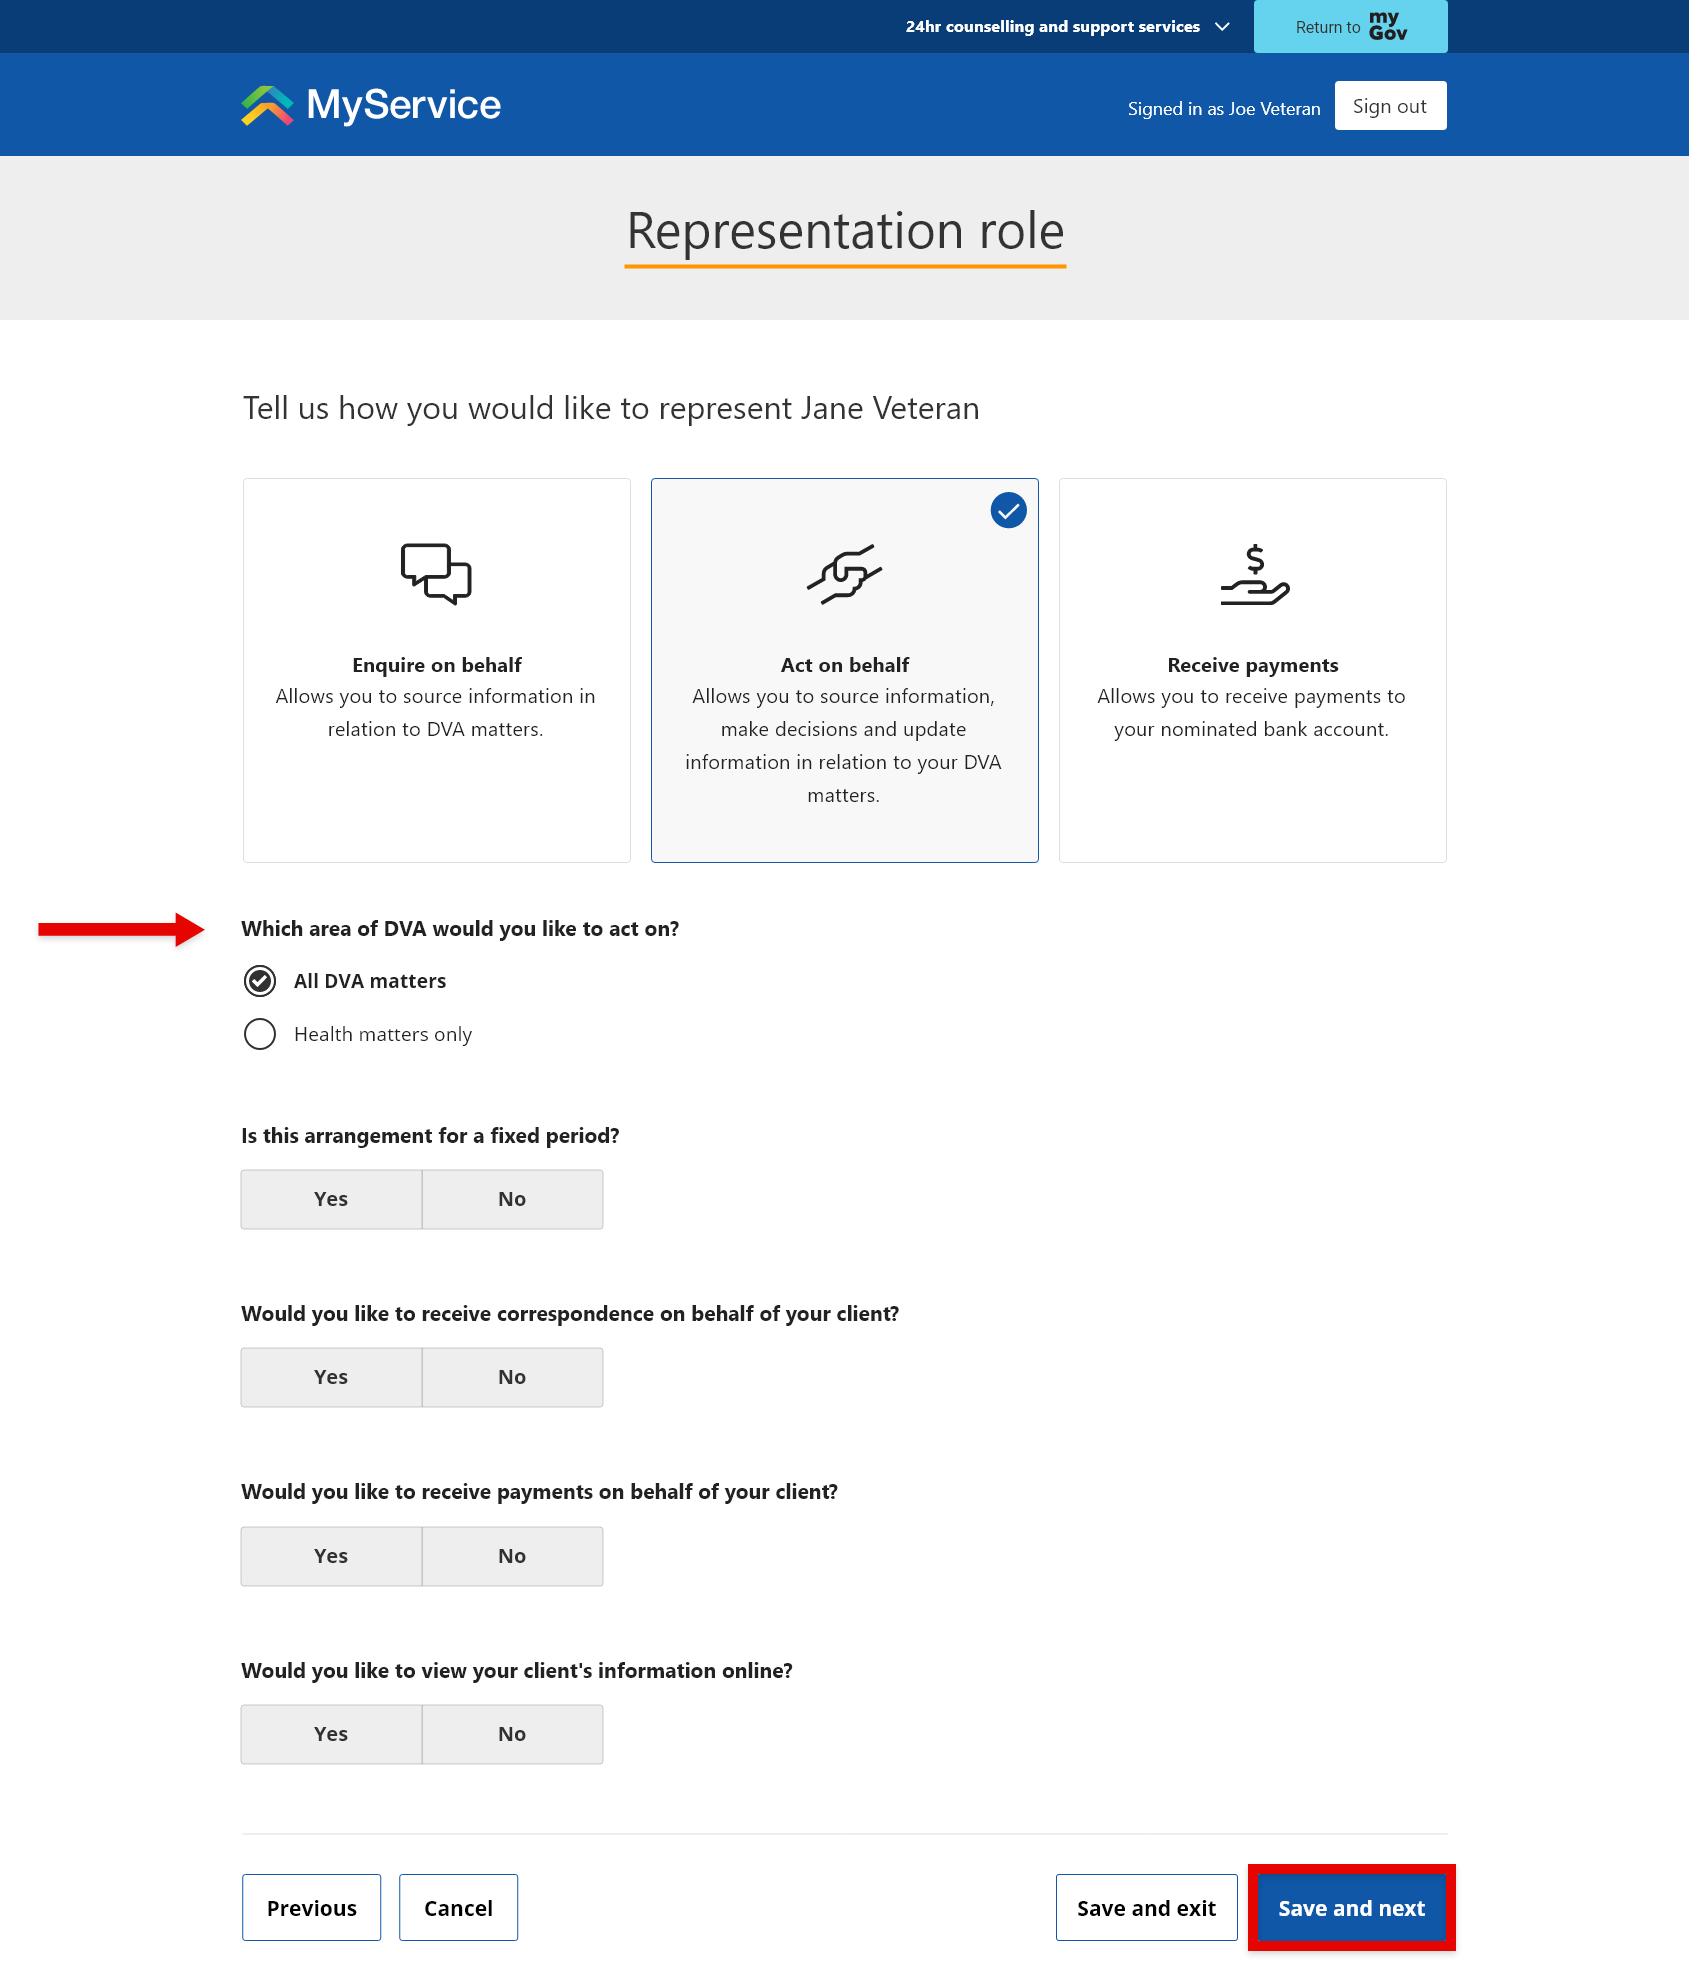Click the Previous button
Image resolution: width=1689 pixels, height=1986 pixels.
[311, 1907]
